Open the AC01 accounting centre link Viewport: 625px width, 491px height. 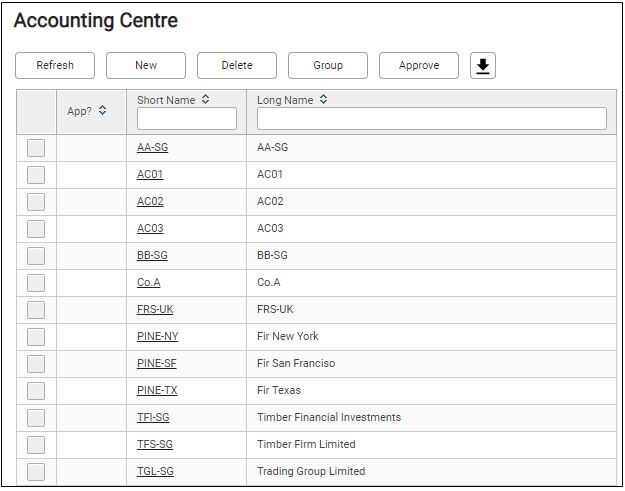[150, 175]
